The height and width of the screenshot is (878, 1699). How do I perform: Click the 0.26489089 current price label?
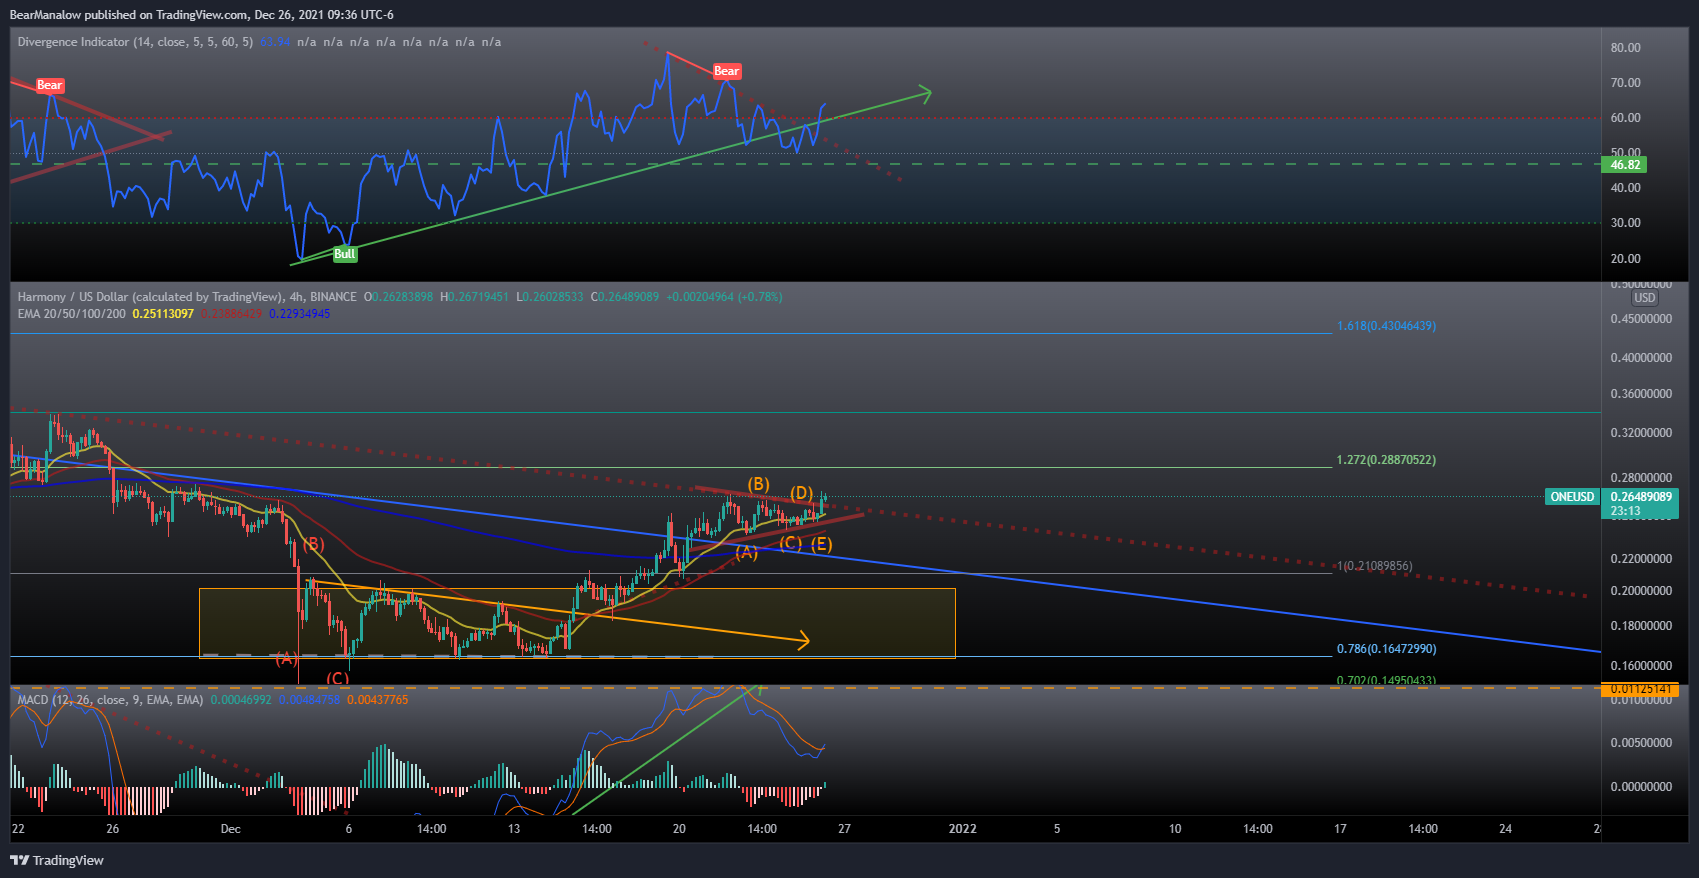pos(1640,497)
